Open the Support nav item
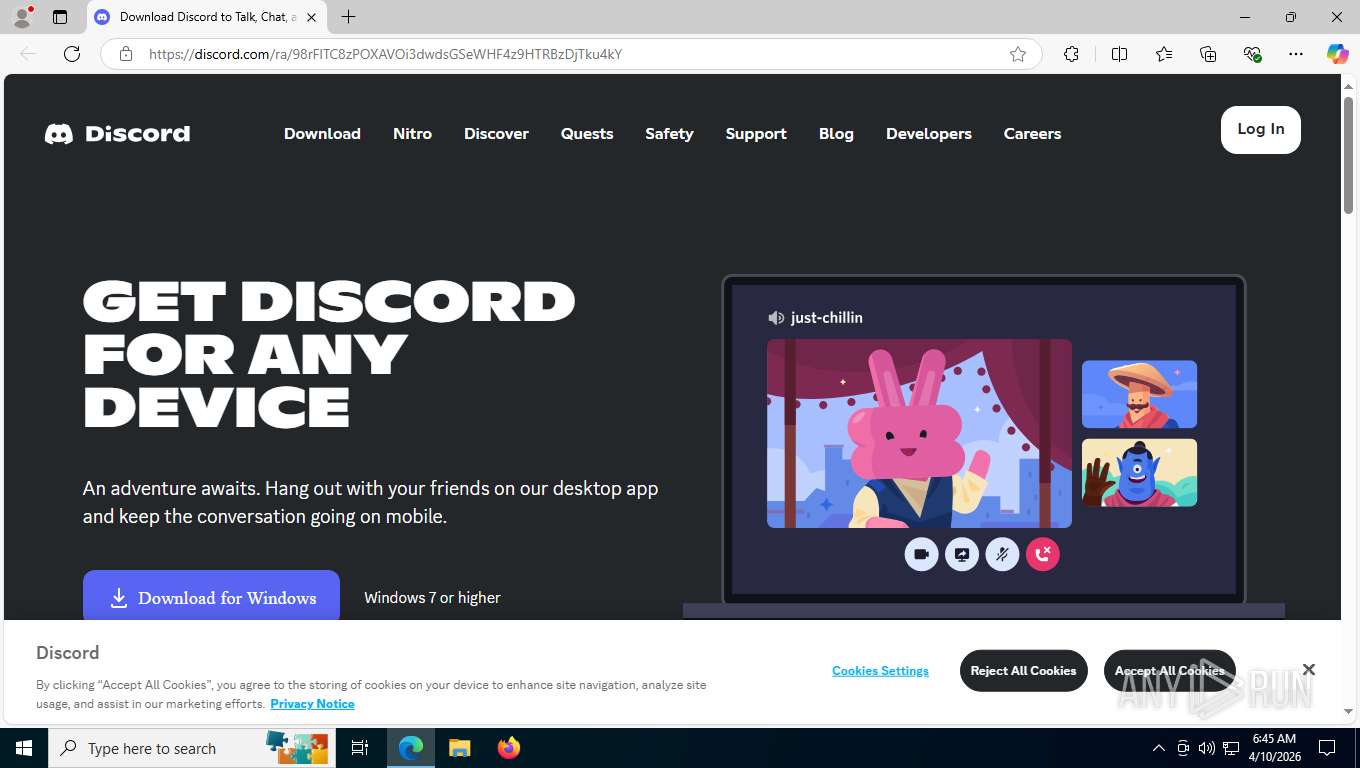 [756, 134]
